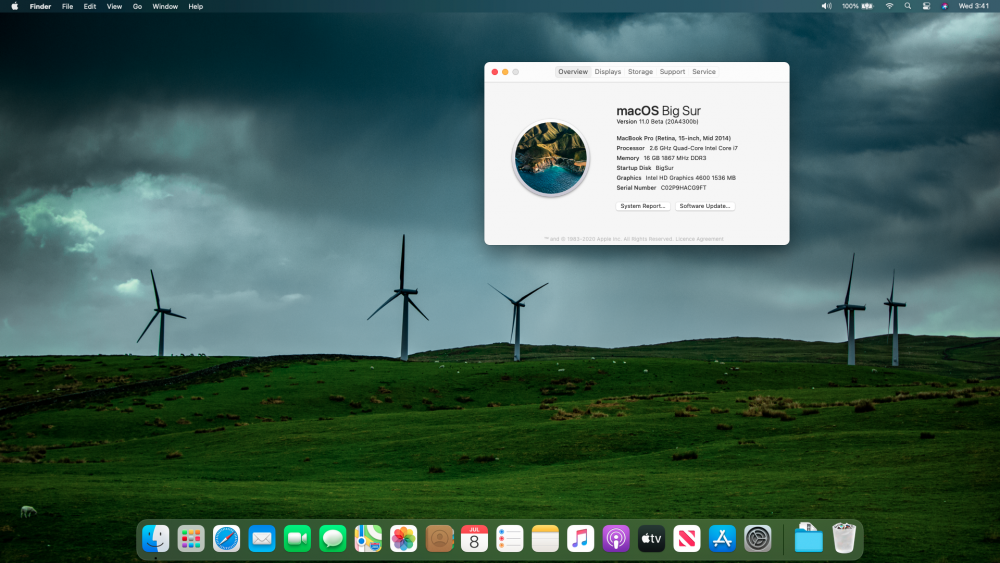Open the Mail app in the Dock
This screenshot has height=563, width=1000.
261,539
